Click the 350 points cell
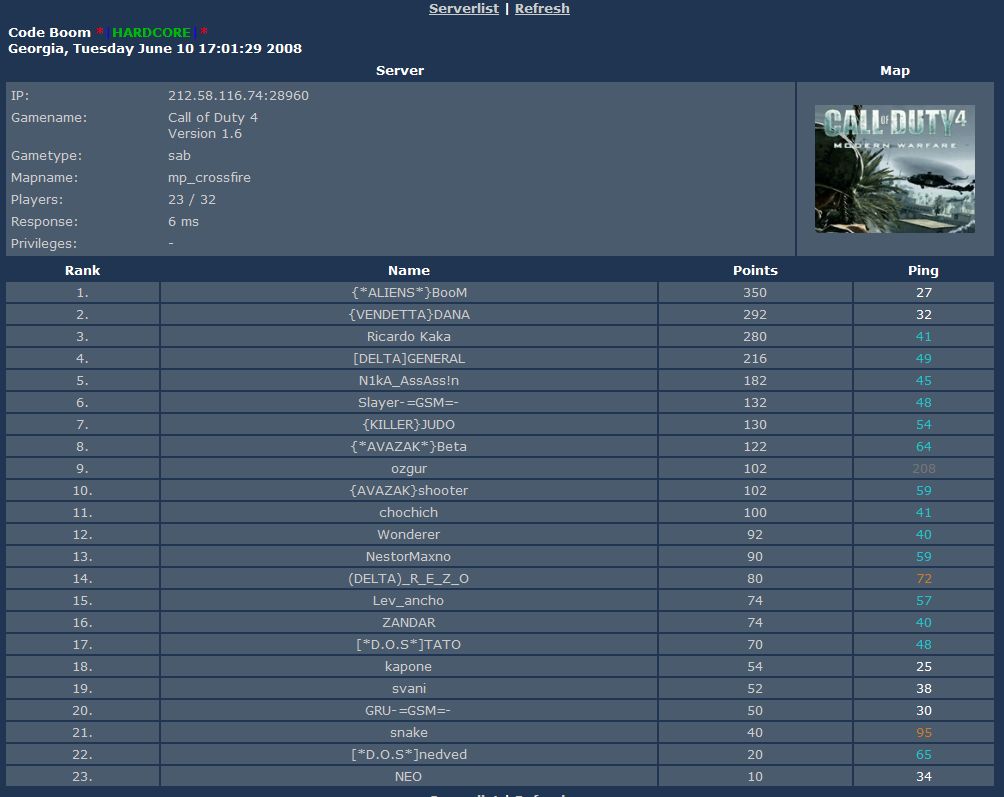 (755, 293)
